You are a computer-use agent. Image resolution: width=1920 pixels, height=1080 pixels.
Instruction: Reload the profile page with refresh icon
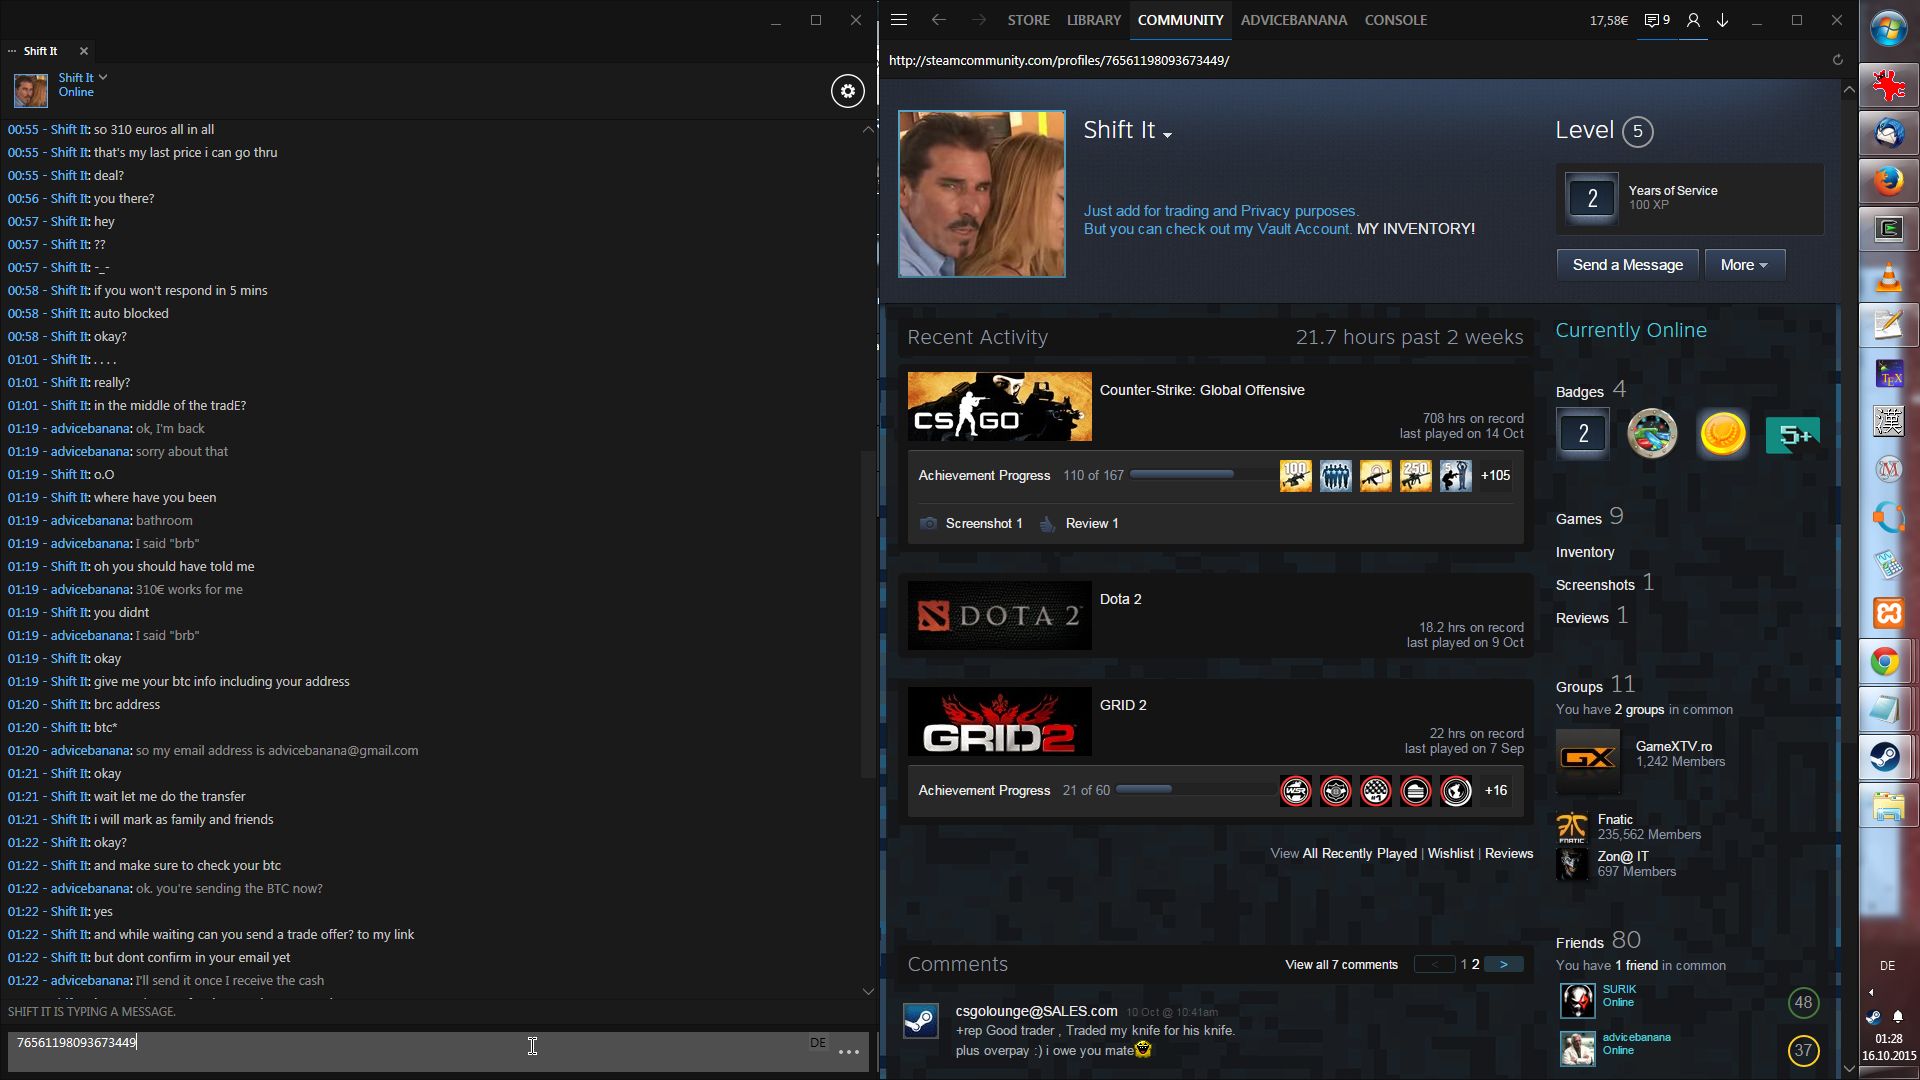coord(1837,60)
